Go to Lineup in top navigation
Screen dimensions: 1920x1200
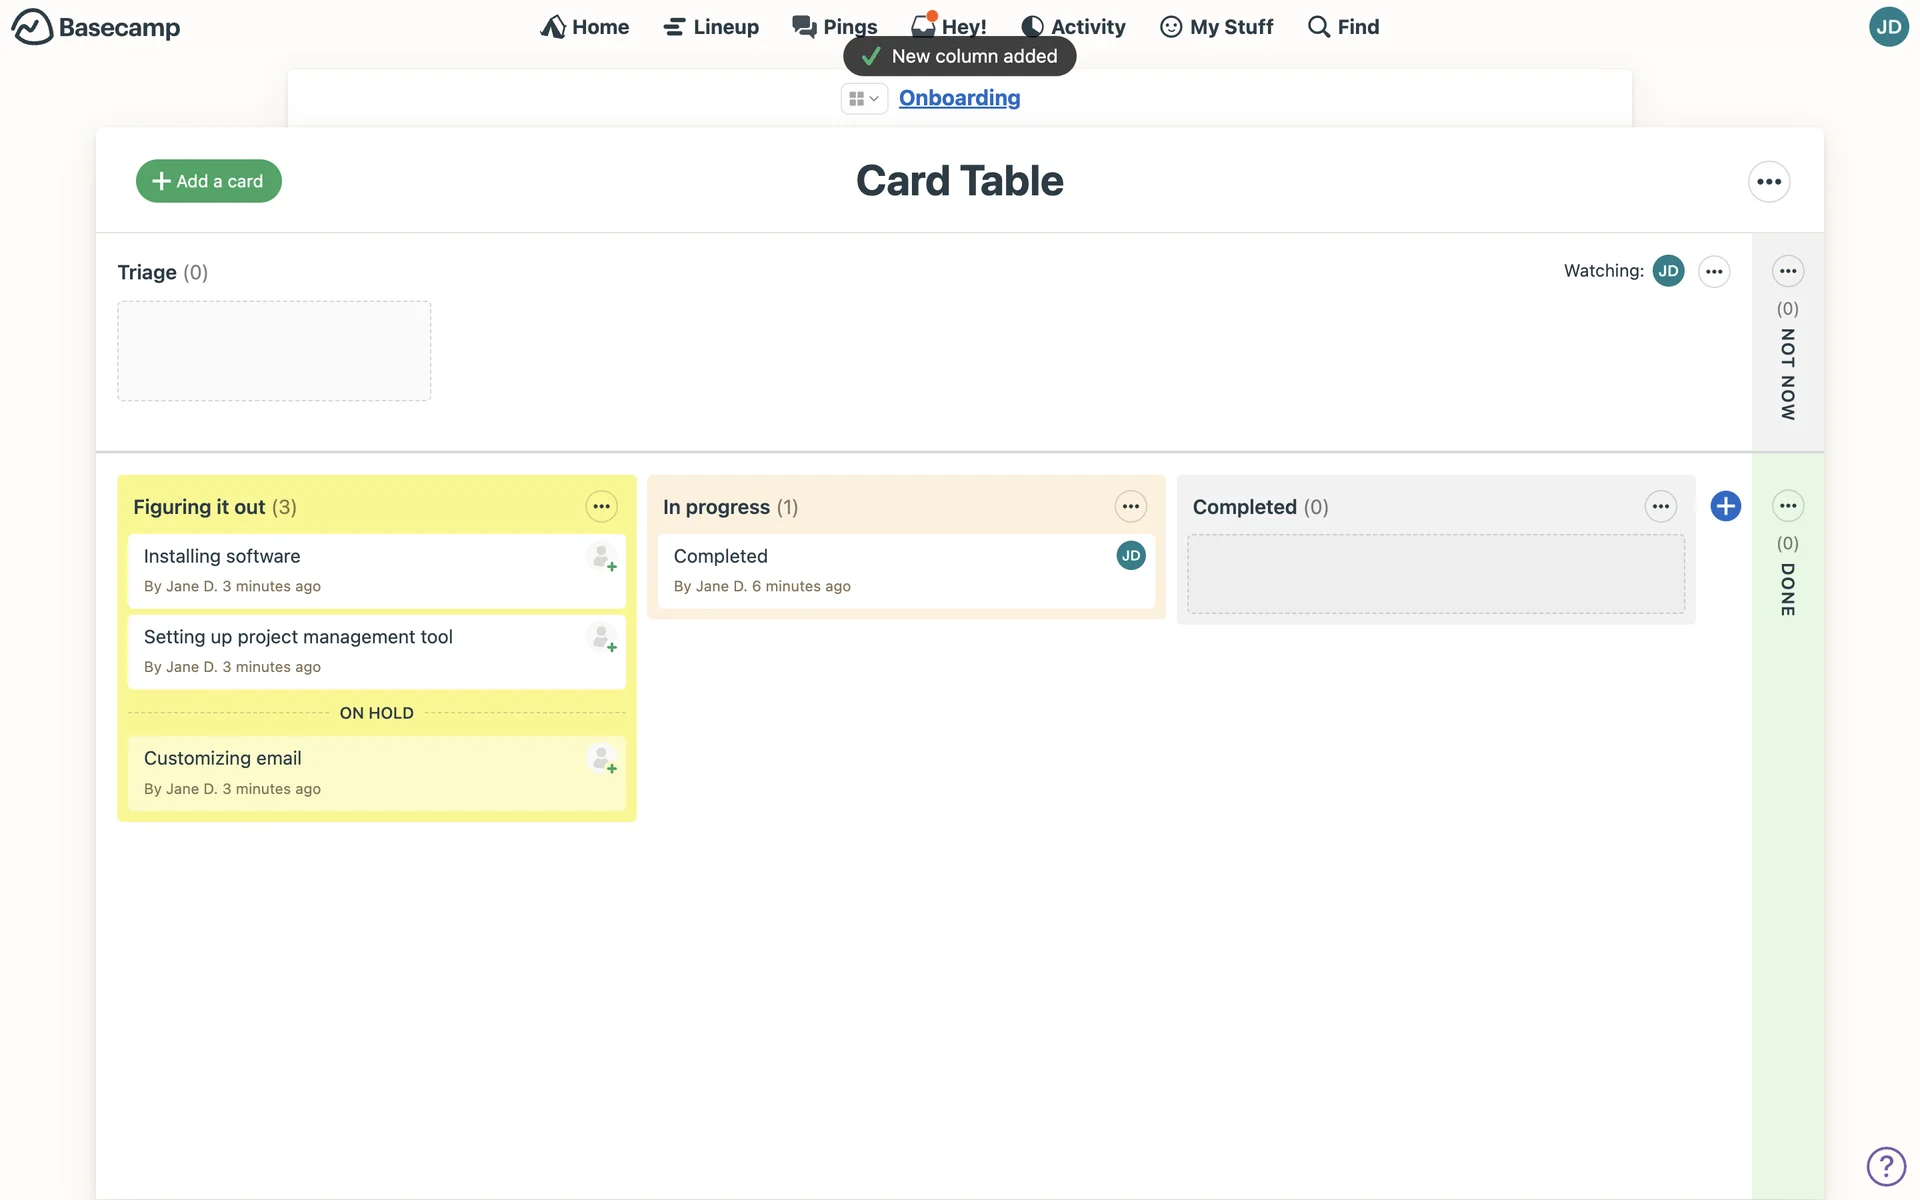pyautogui.click(x=711, y=27)
